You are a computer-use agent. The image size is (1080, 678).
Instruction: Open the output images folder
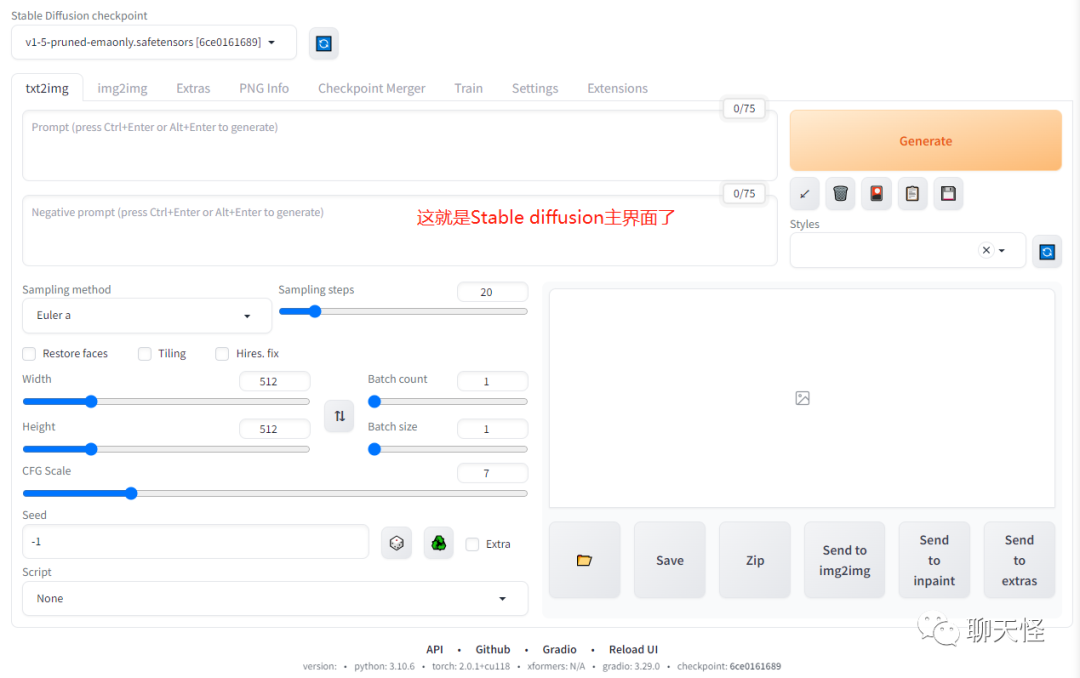pyautogui.click(x=584, y=559)
